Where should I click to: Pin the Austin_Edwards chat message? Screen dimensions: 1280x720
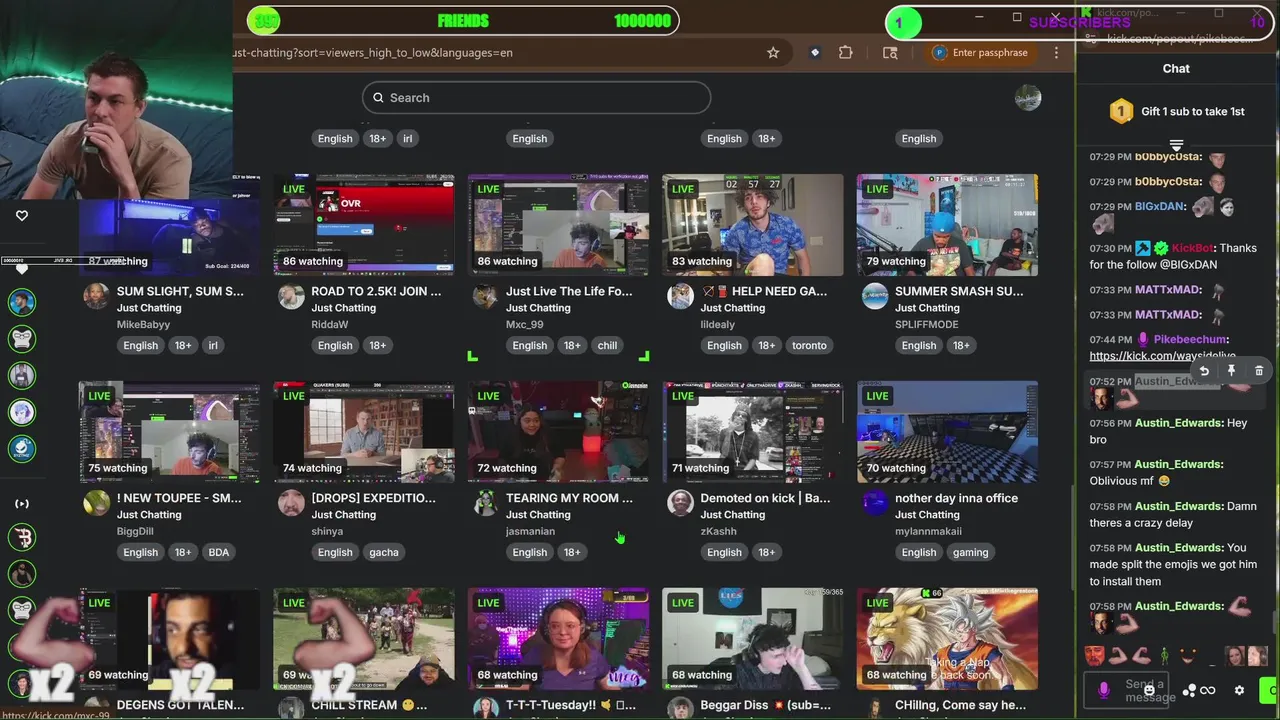click(1231, 371)
